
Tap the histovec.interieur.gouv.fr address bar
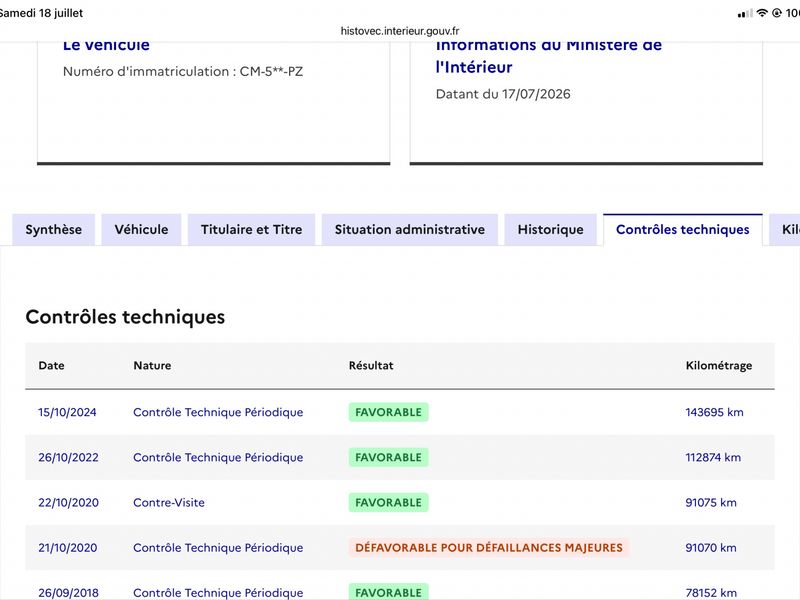click(x=400, y=31)
